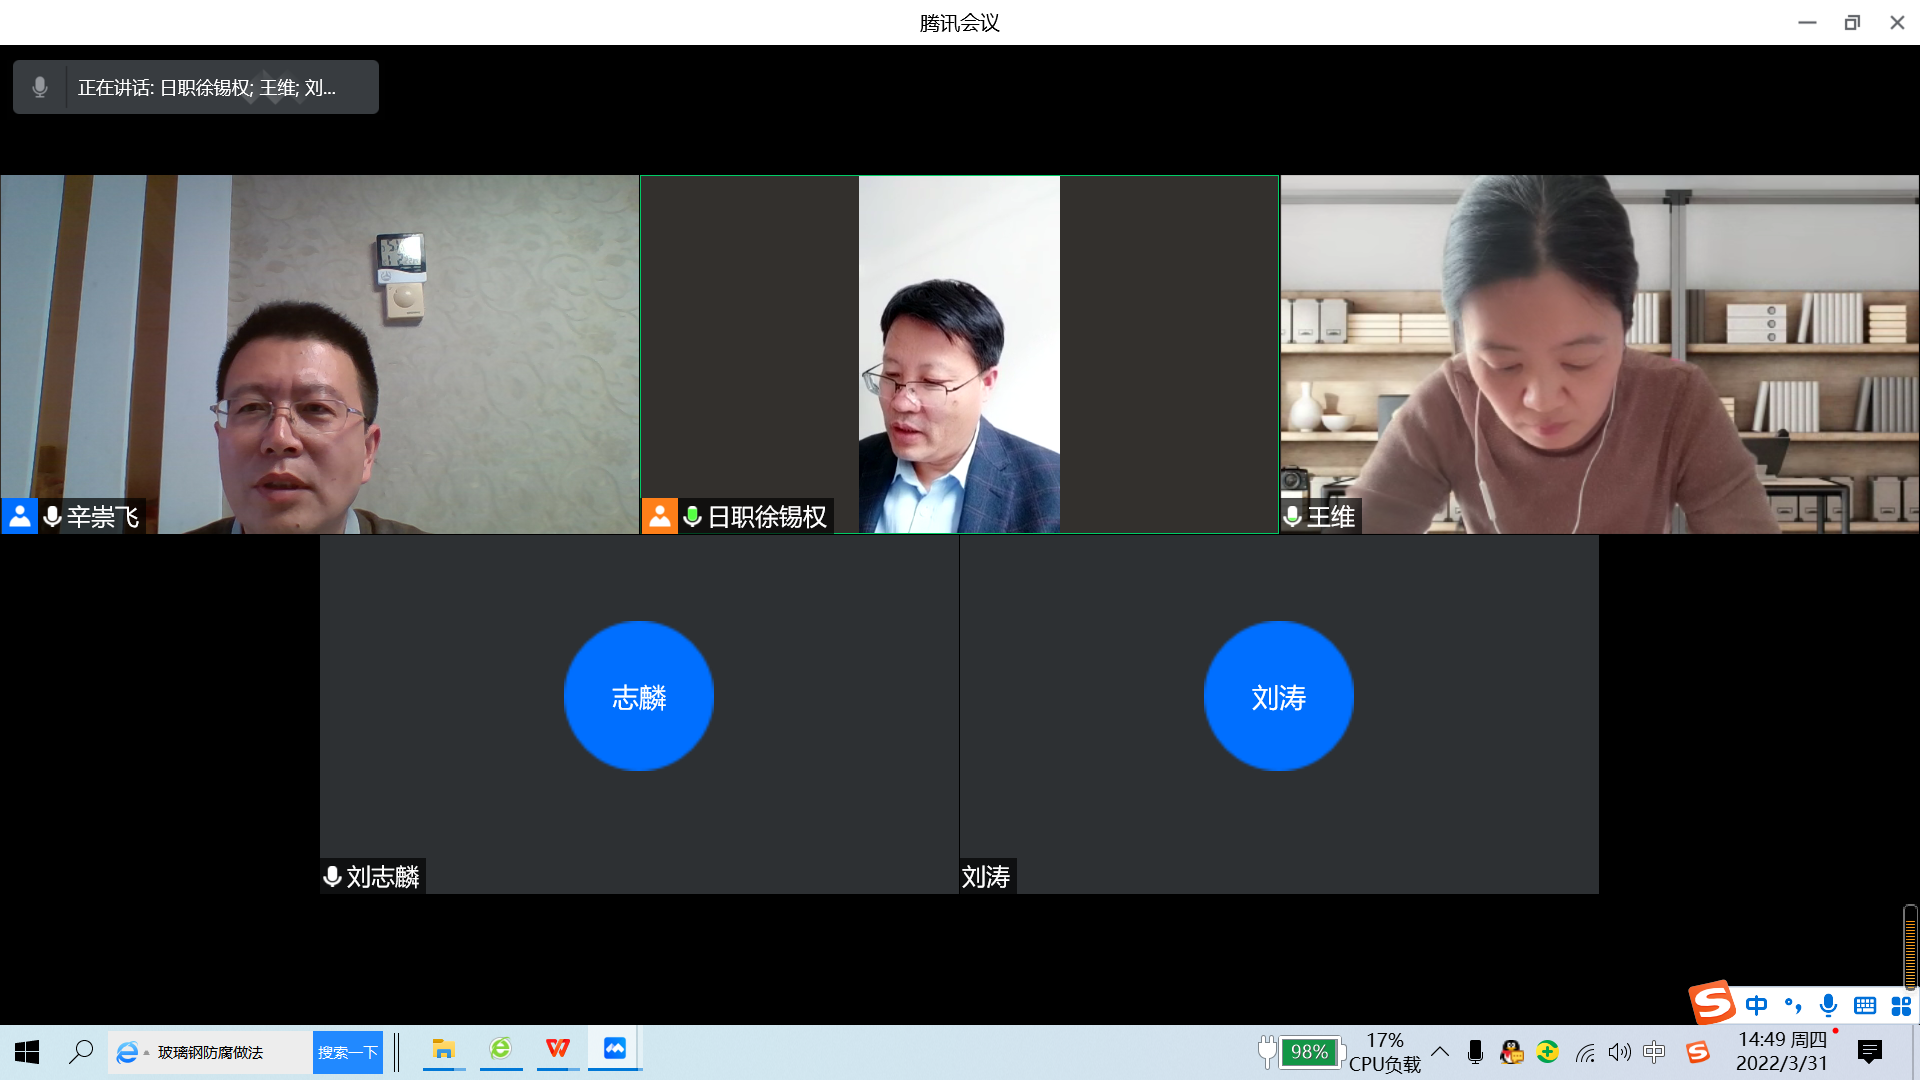
Task: Click 辛崇飞's blue profile badge icon
Action: click(19, 516)
